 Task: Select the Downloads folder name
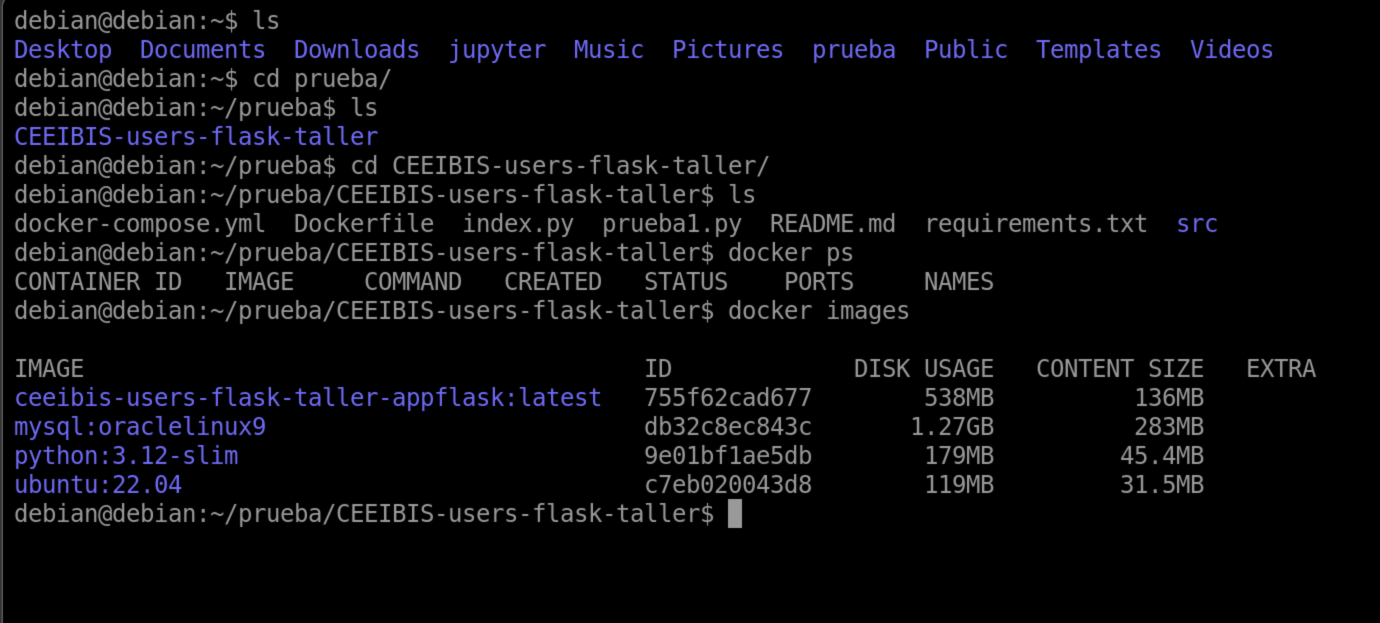pyautogui.click(x=356, y=49)
